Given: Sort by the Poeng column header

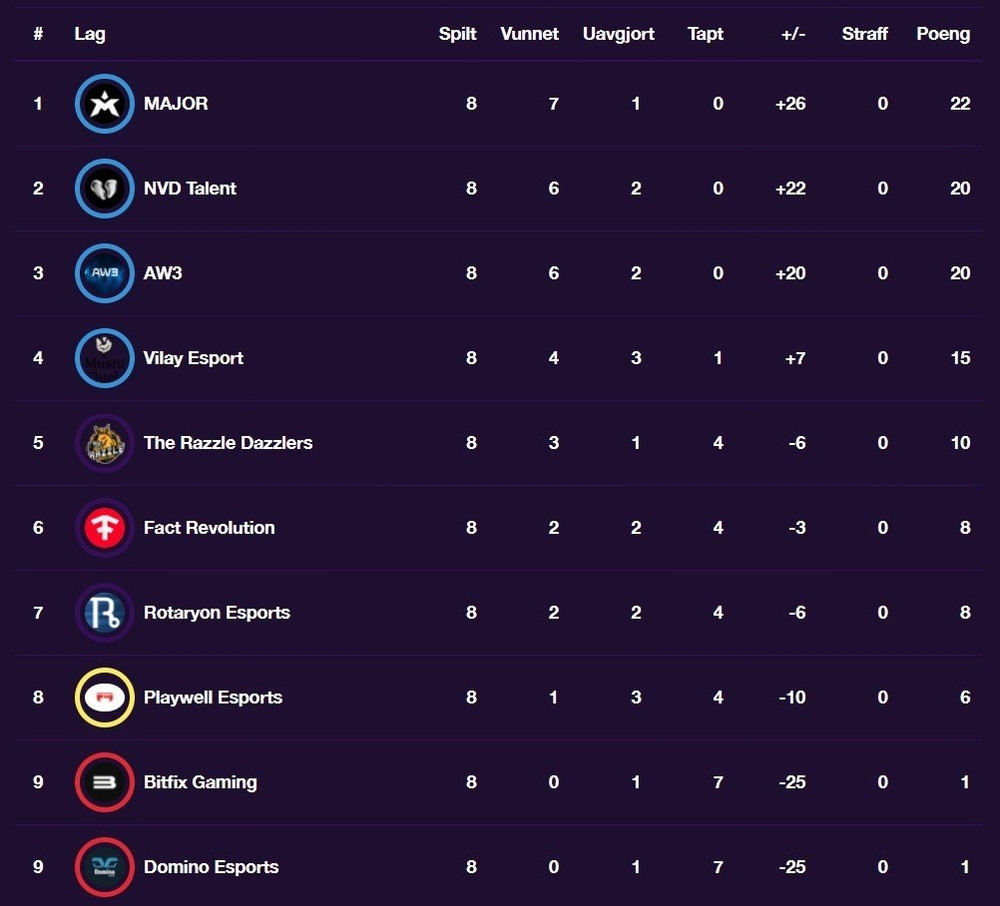Looking at the screenshot, I should pos(943,34).
